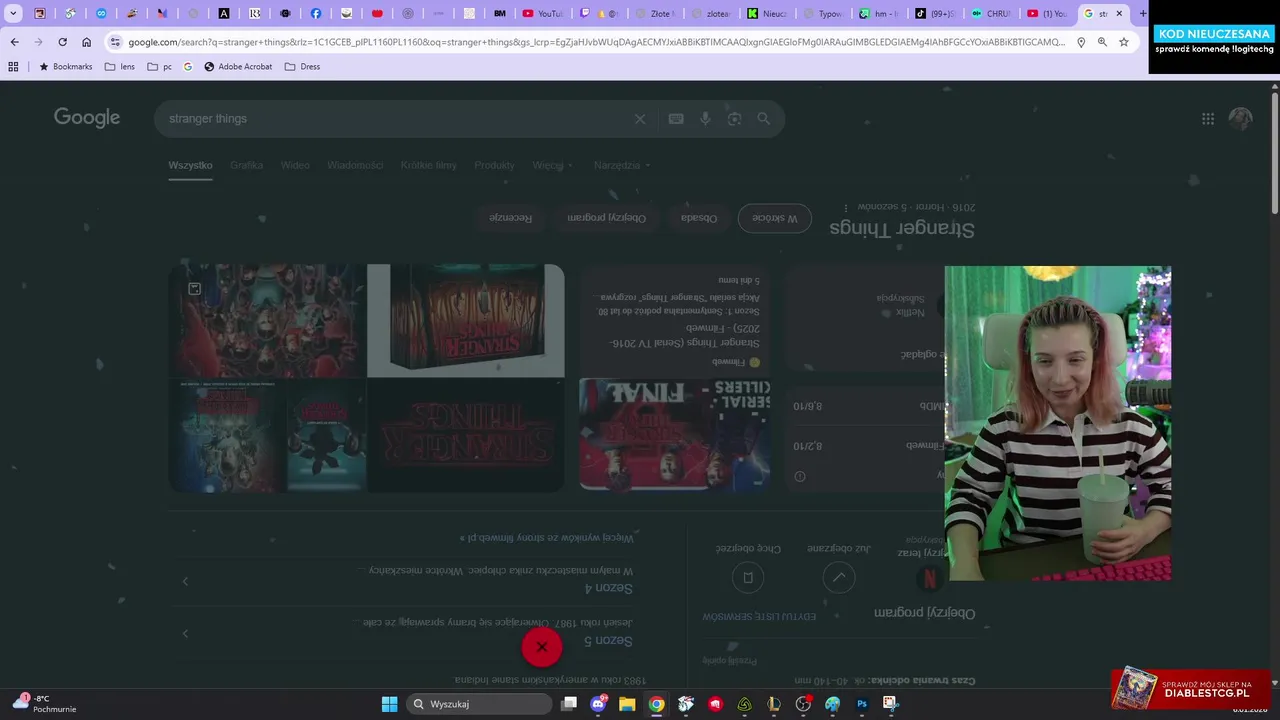The height and width of the screenshot is (720, 1280).
Task: Open the Snipping Tool icon on taskbar
Action: tap(891, 704)
